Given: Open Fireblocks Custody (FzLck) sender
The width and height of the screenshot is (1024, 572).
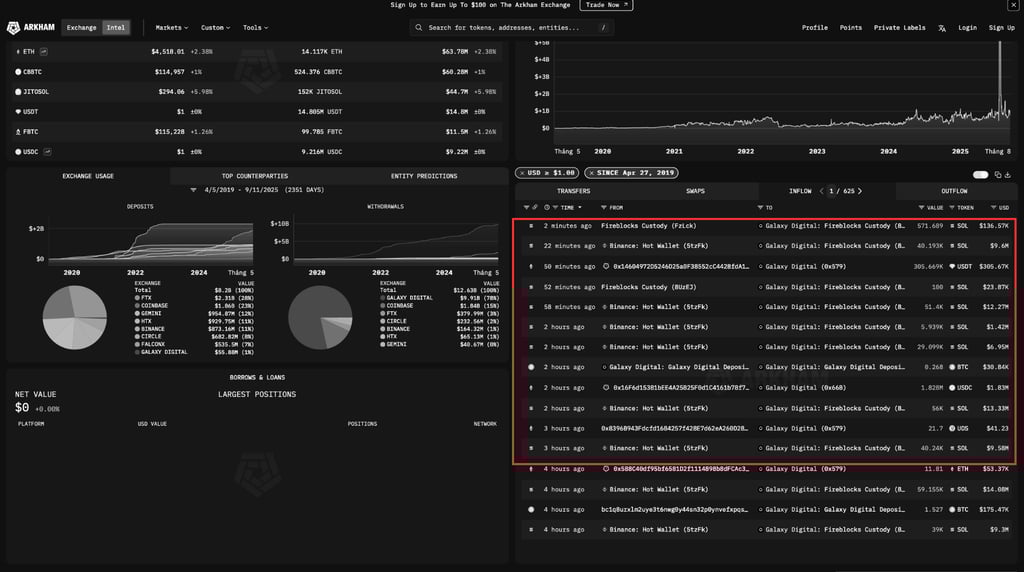Looking at the screenshot, I should click(x=648, y=226).
